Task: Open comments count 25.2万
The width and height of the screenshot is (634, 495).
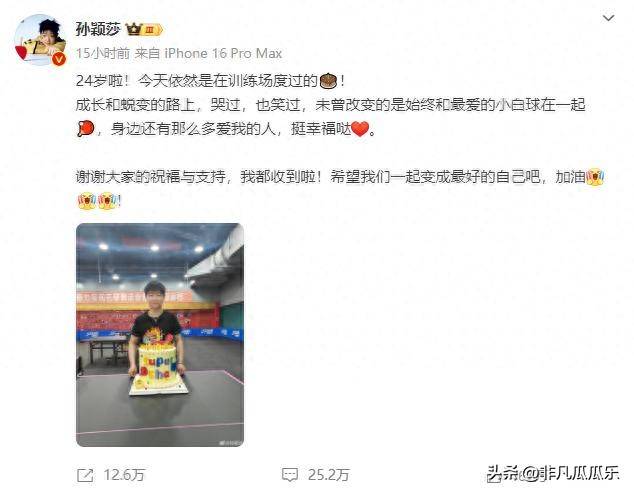Action: [x=329, y=475]
